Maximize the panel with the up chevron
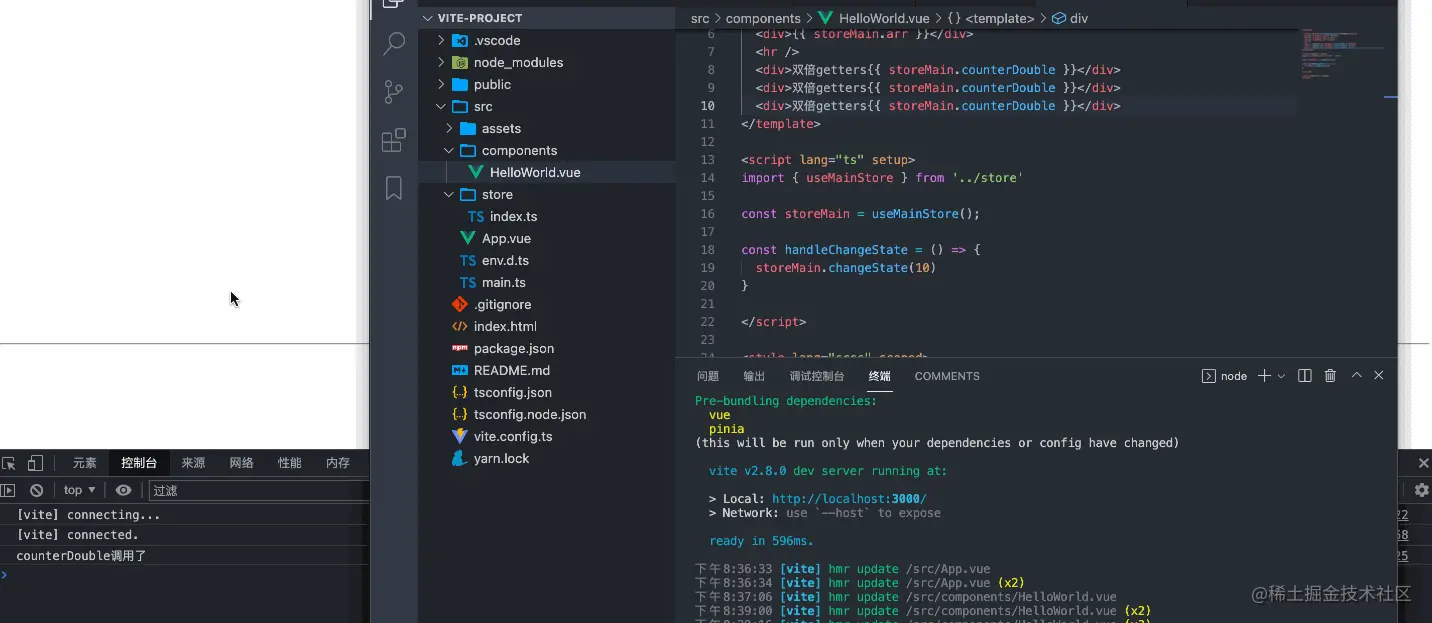Viewport: 1432px width, 623px height. pos(1357,375)
